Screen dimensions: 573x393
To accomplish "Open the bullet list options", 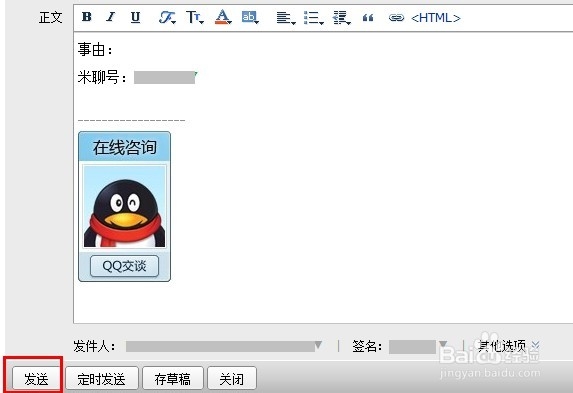I will coord(314,18).
